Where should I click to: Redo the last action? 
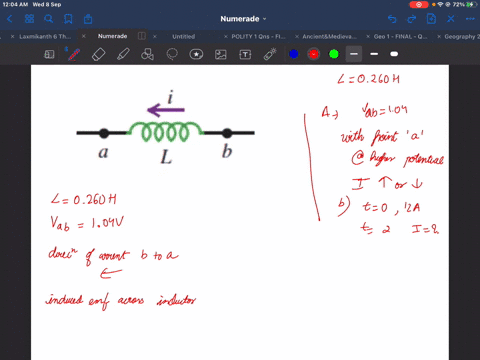tap(412, 19)
